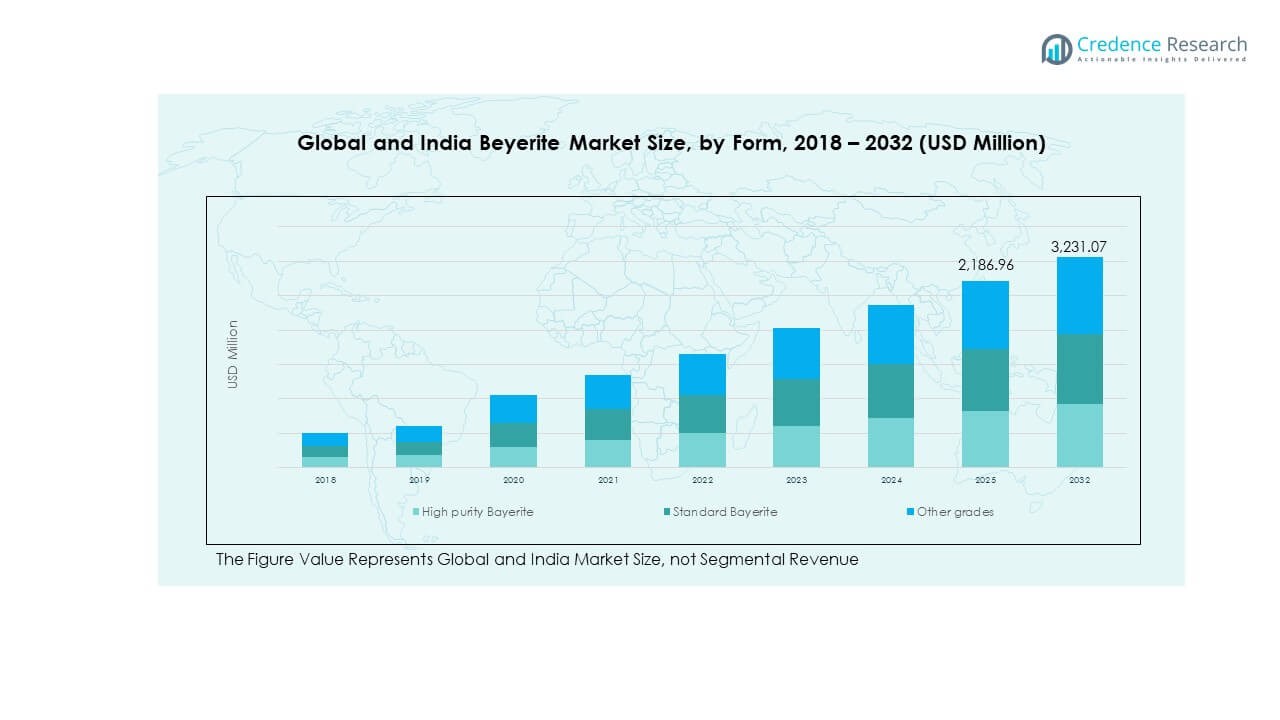Select the High purity Bayerite legend label
The width and height of the screenshot is (1280, 720).
(x=477, y=512)
